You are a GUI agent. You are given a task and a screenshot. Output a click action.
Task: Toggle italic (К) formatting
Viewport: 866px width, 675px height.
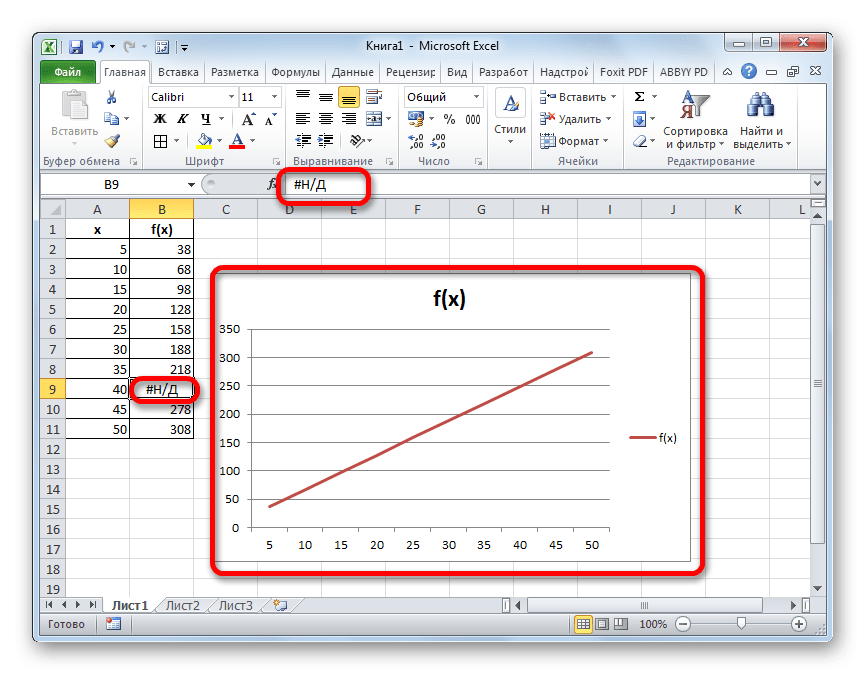click(x=182, y=119)
